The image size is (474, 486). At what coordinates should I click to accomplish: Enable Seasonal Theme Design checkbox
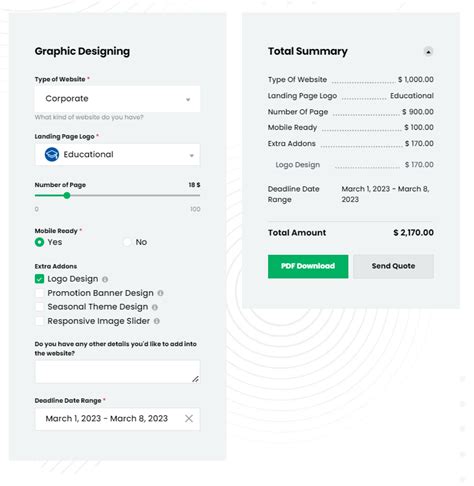39,307
